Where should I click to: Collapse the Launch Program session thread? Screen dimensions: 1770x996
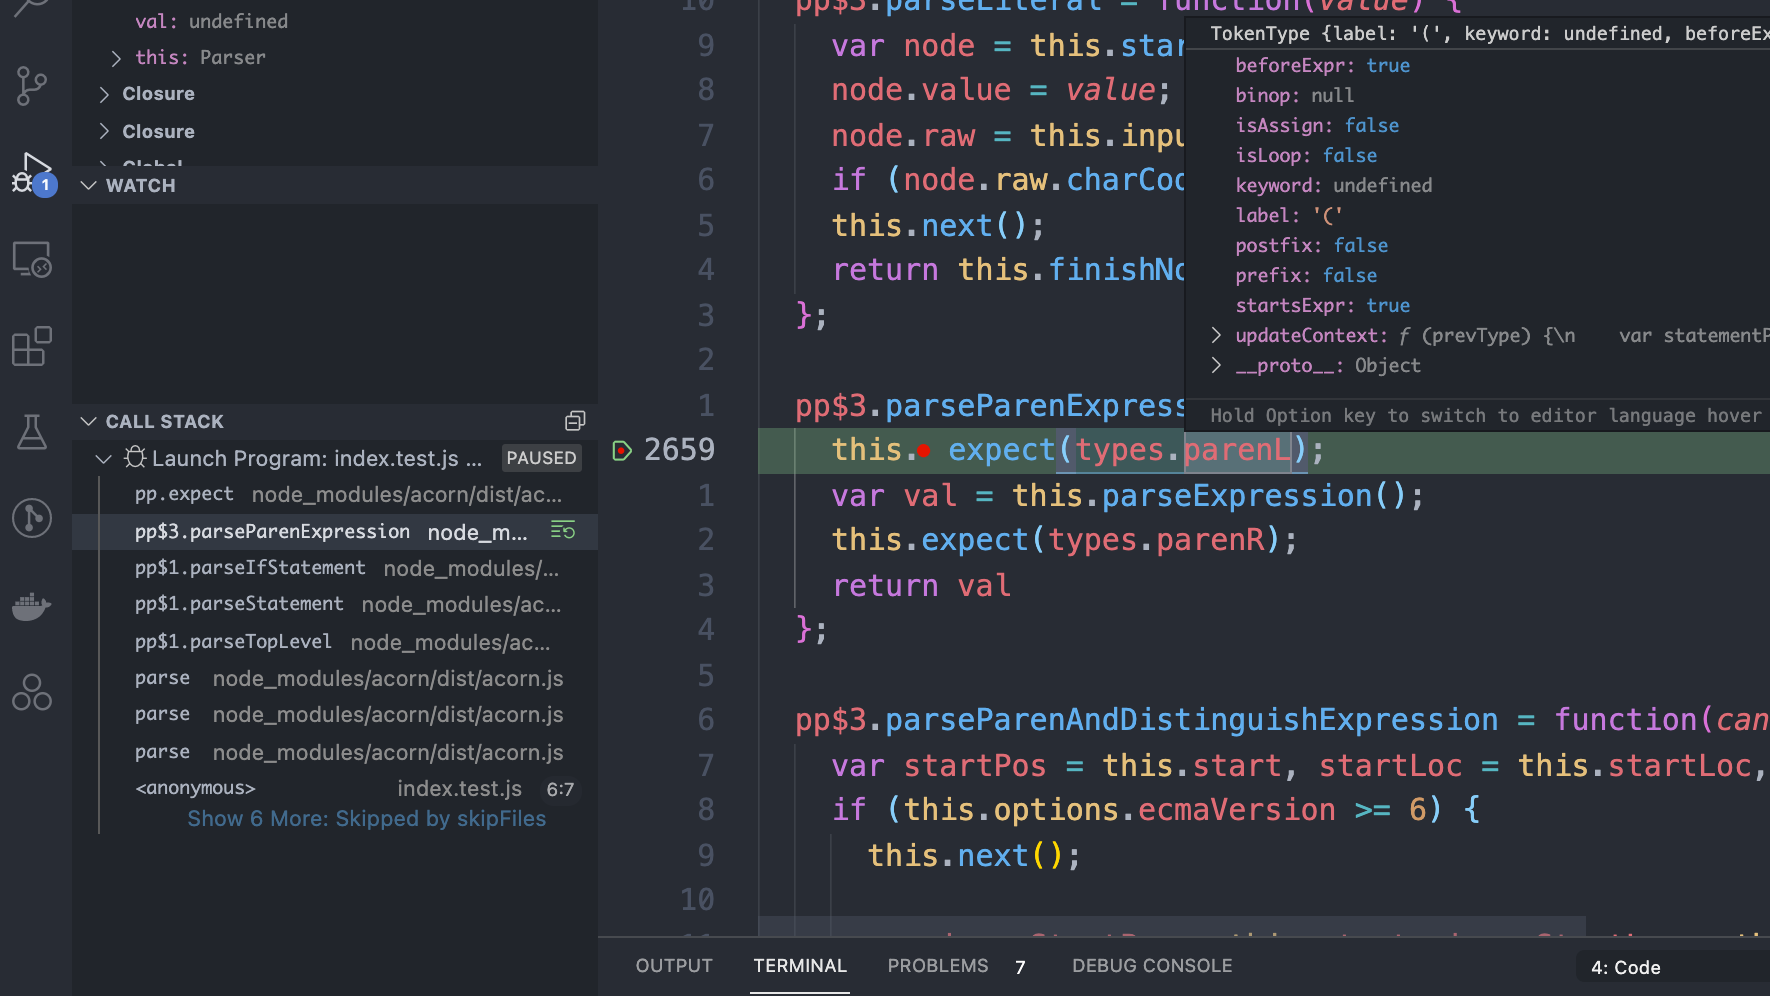(x=103, y=458)
